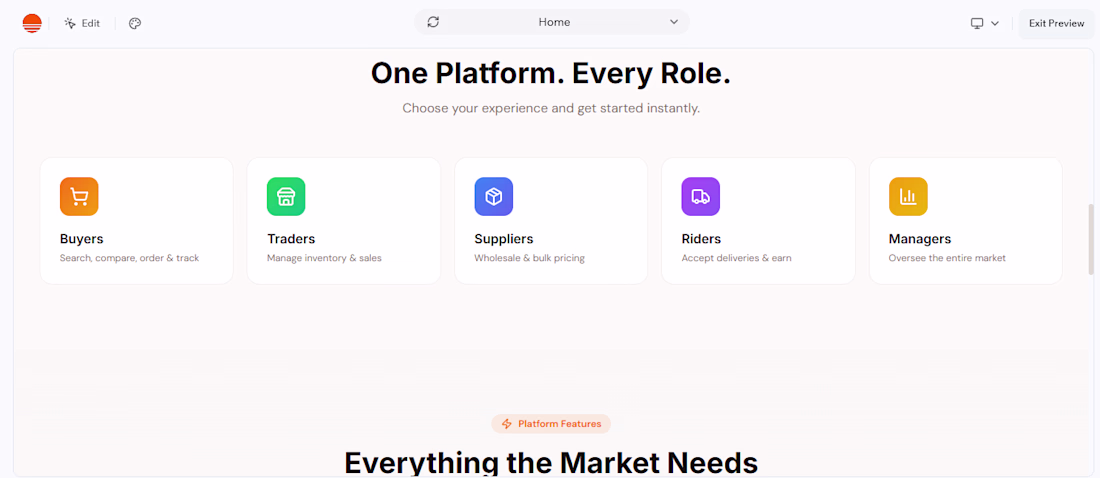Screen dimensions: 1100x478
Task: Click the desktop monitor device icon
Action: (977, 23)
